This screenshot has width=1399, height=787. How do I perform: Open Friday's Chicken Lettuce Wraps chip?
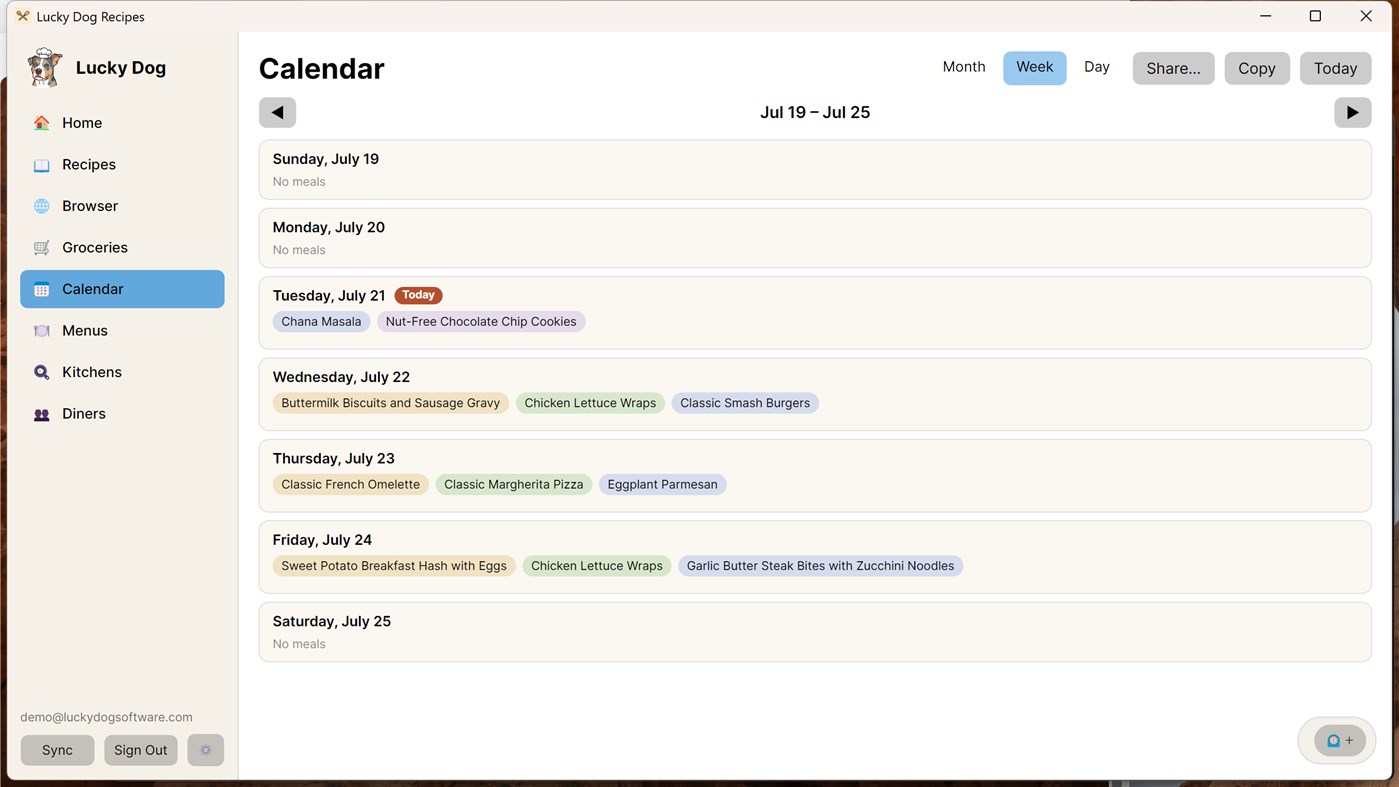click(x=597, y=566)
